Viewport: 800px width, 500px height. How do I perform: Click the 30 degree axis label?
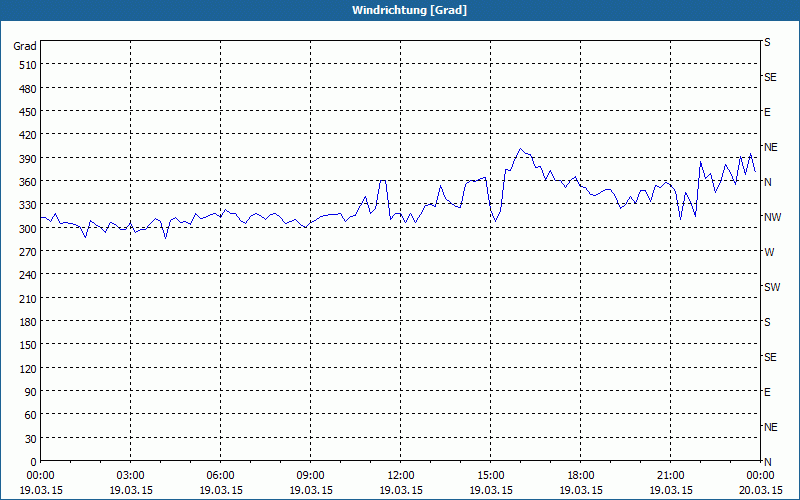coord(31,439)
